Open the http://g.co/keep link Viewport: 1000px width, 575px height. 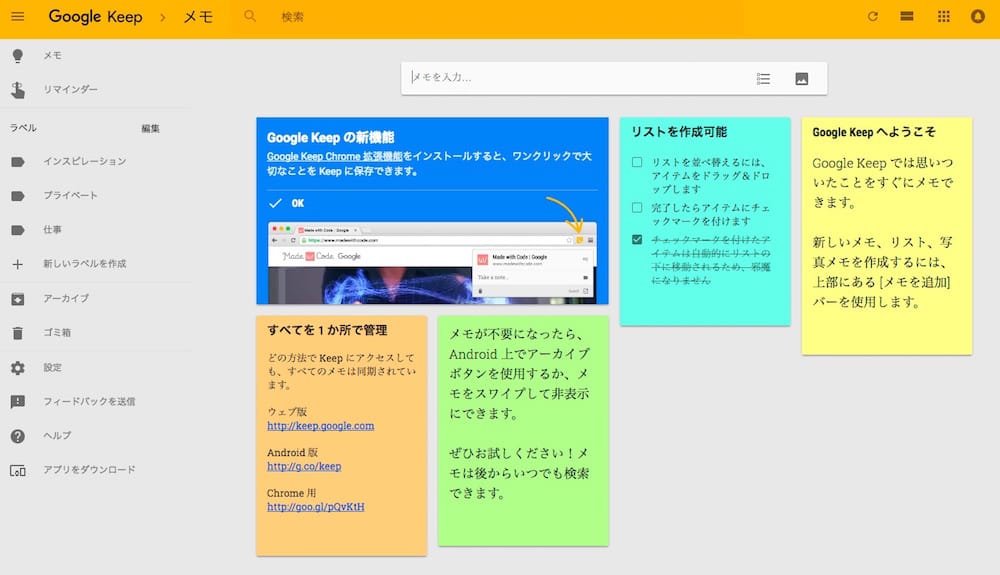[x=304, y=467]
